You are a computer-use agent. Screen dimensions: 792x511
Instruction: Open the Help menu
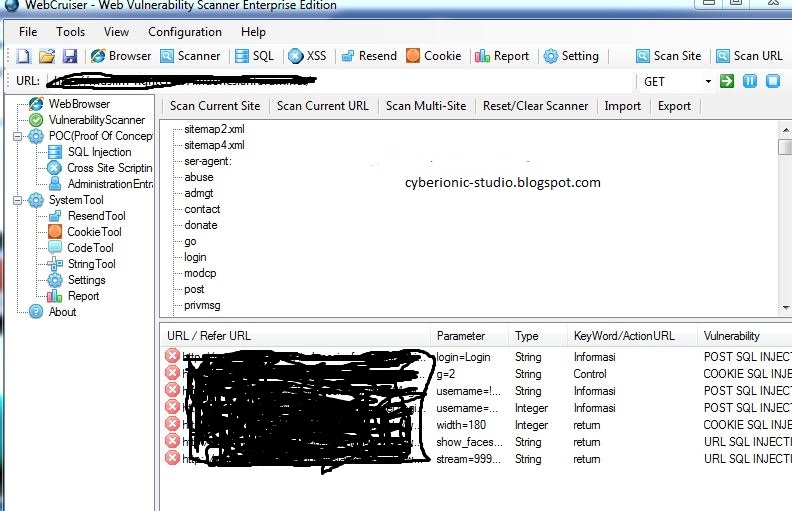[253, 32]
